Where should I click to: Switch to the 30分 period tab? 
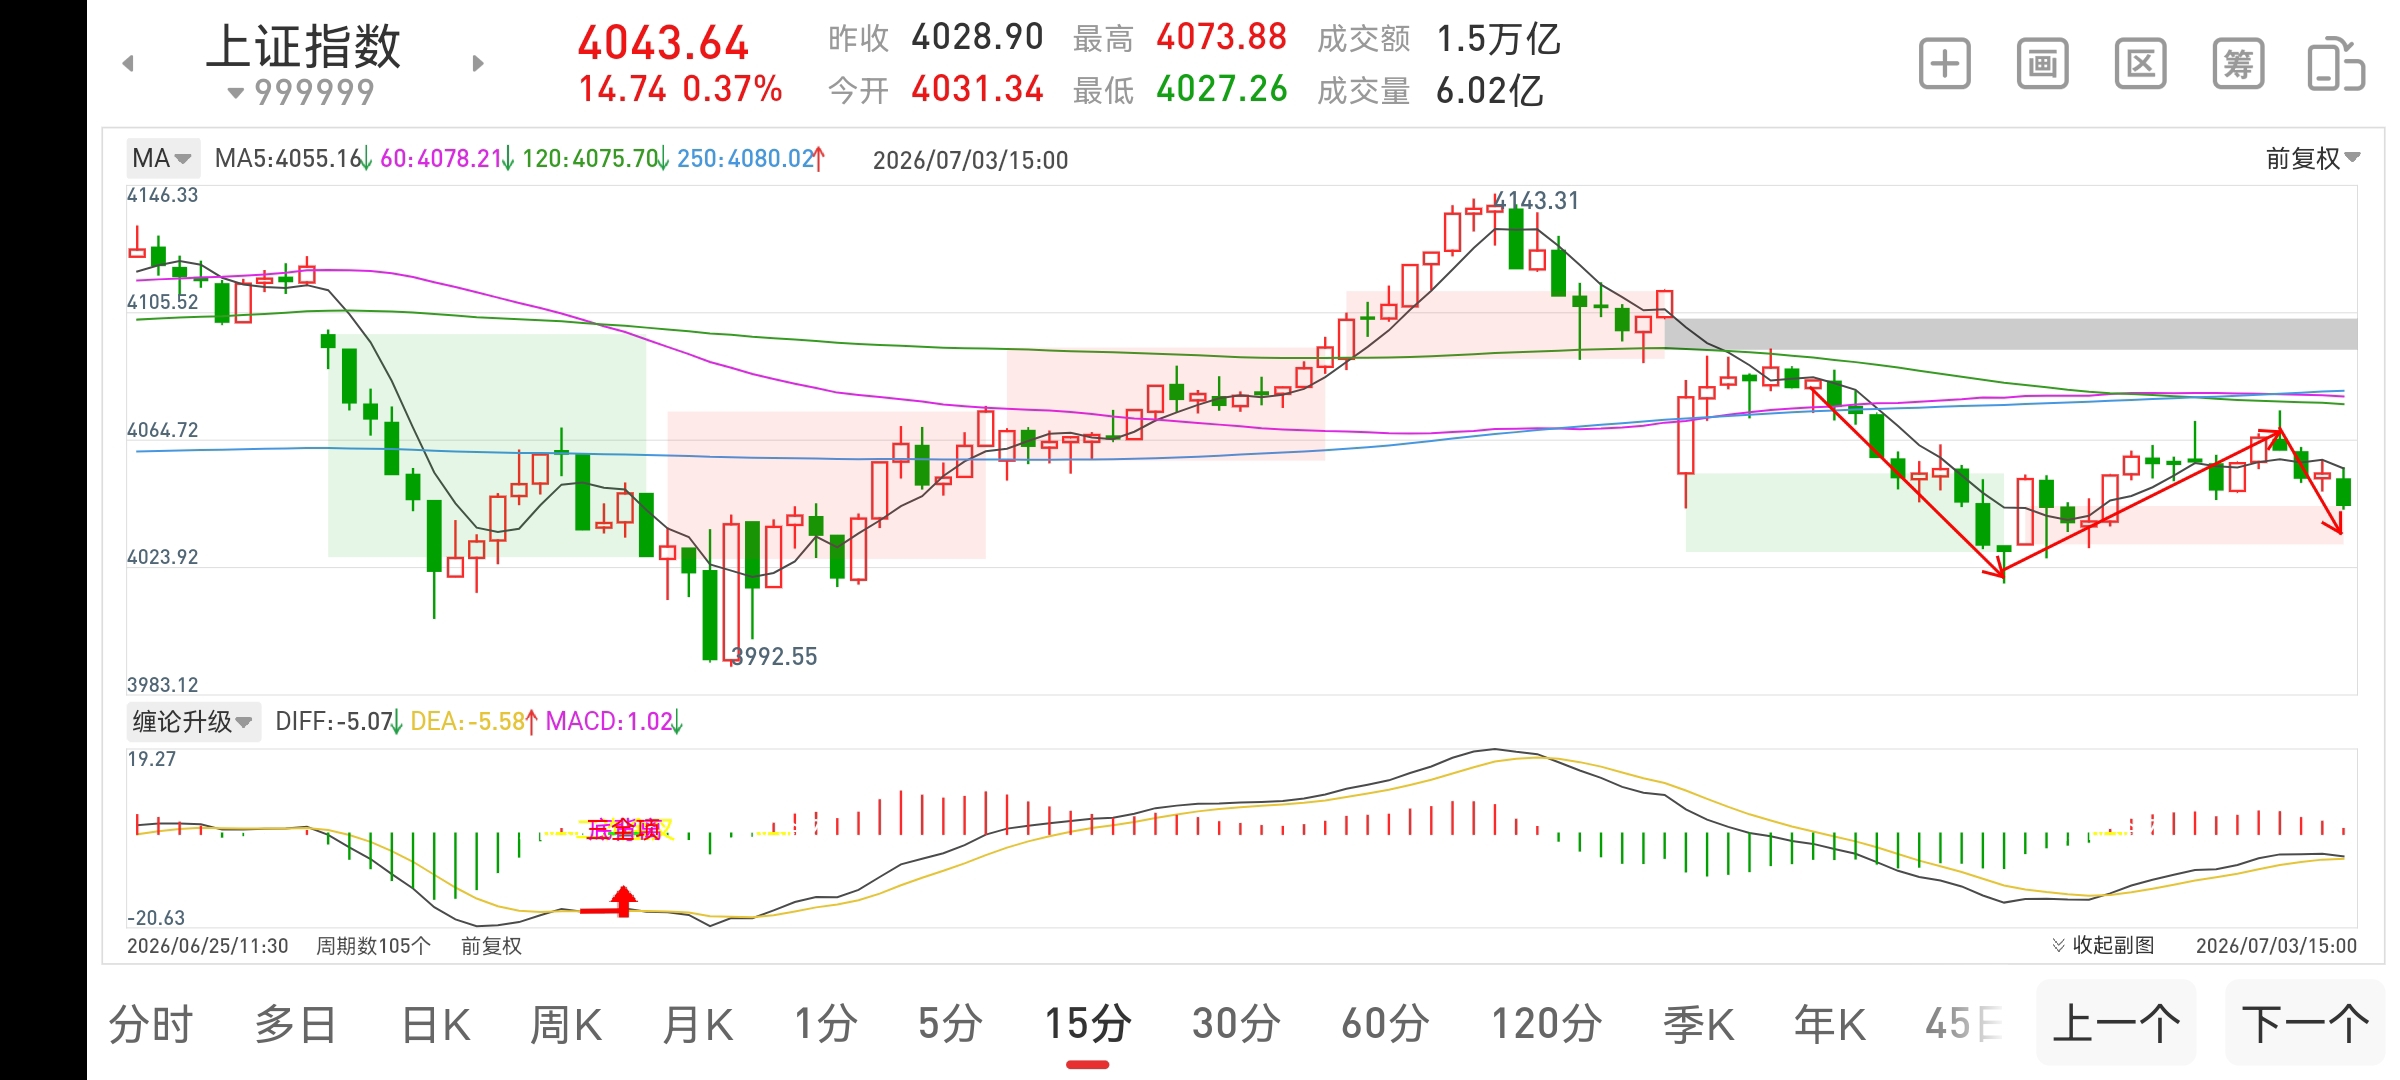(x=1236, y=1025)
